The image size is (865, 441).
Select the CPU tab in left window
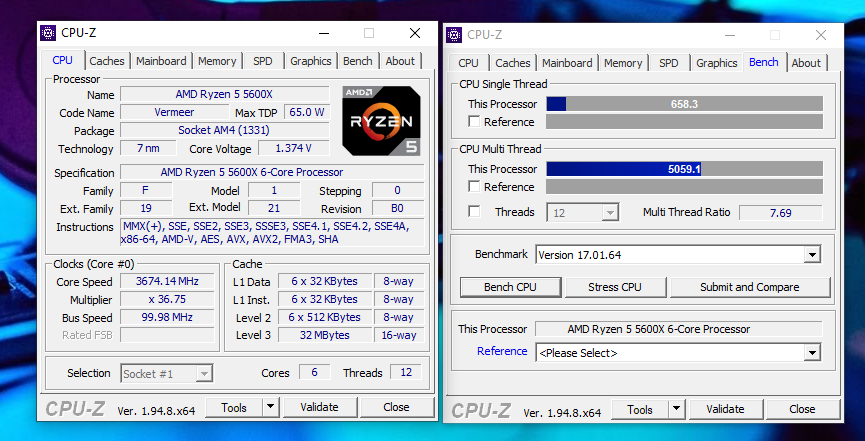(x=62, y=60)
